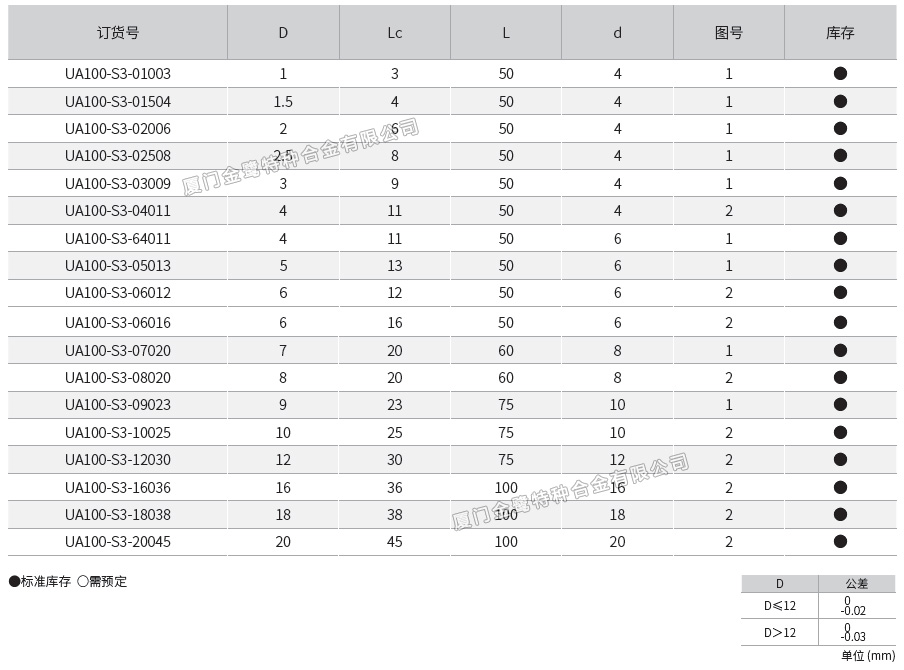Click the Lc column header
Screen dimensions: 904x670
[x=395, y=33]
